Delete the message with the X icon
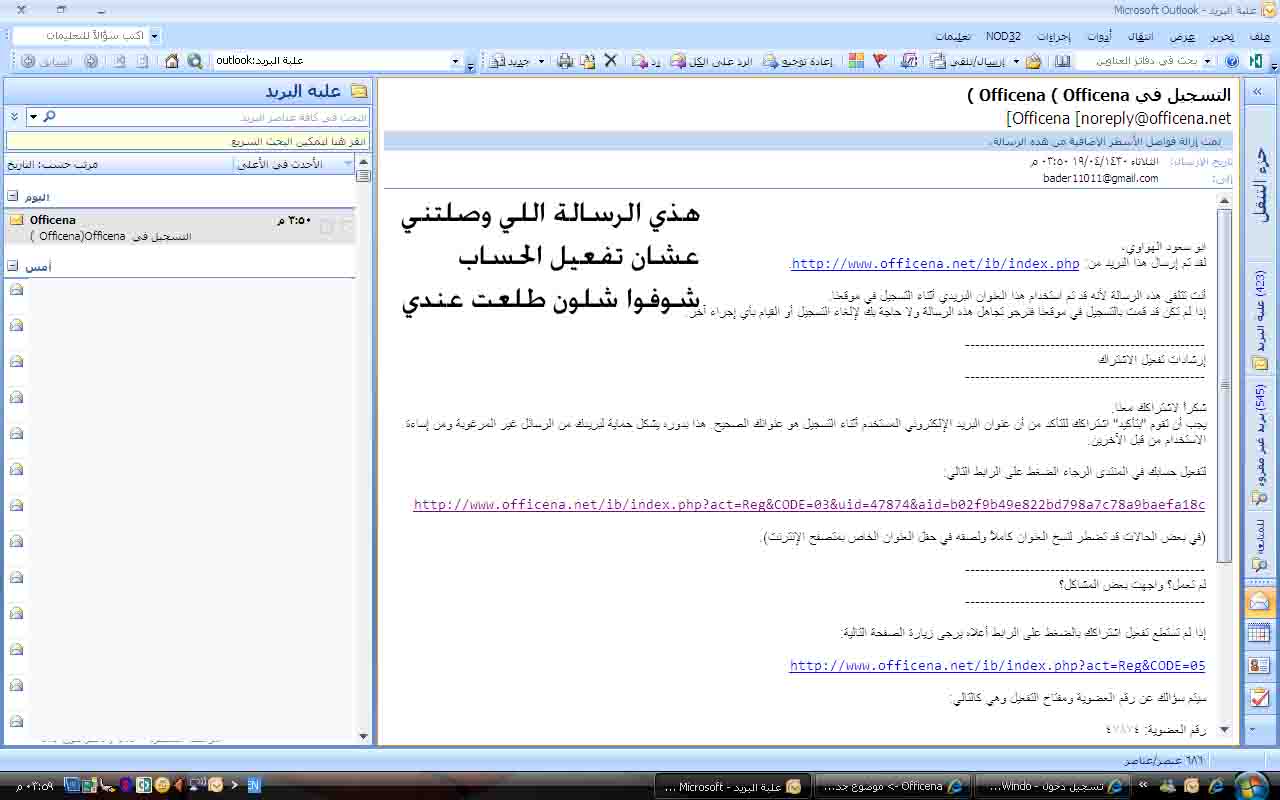 pos(611,61)
